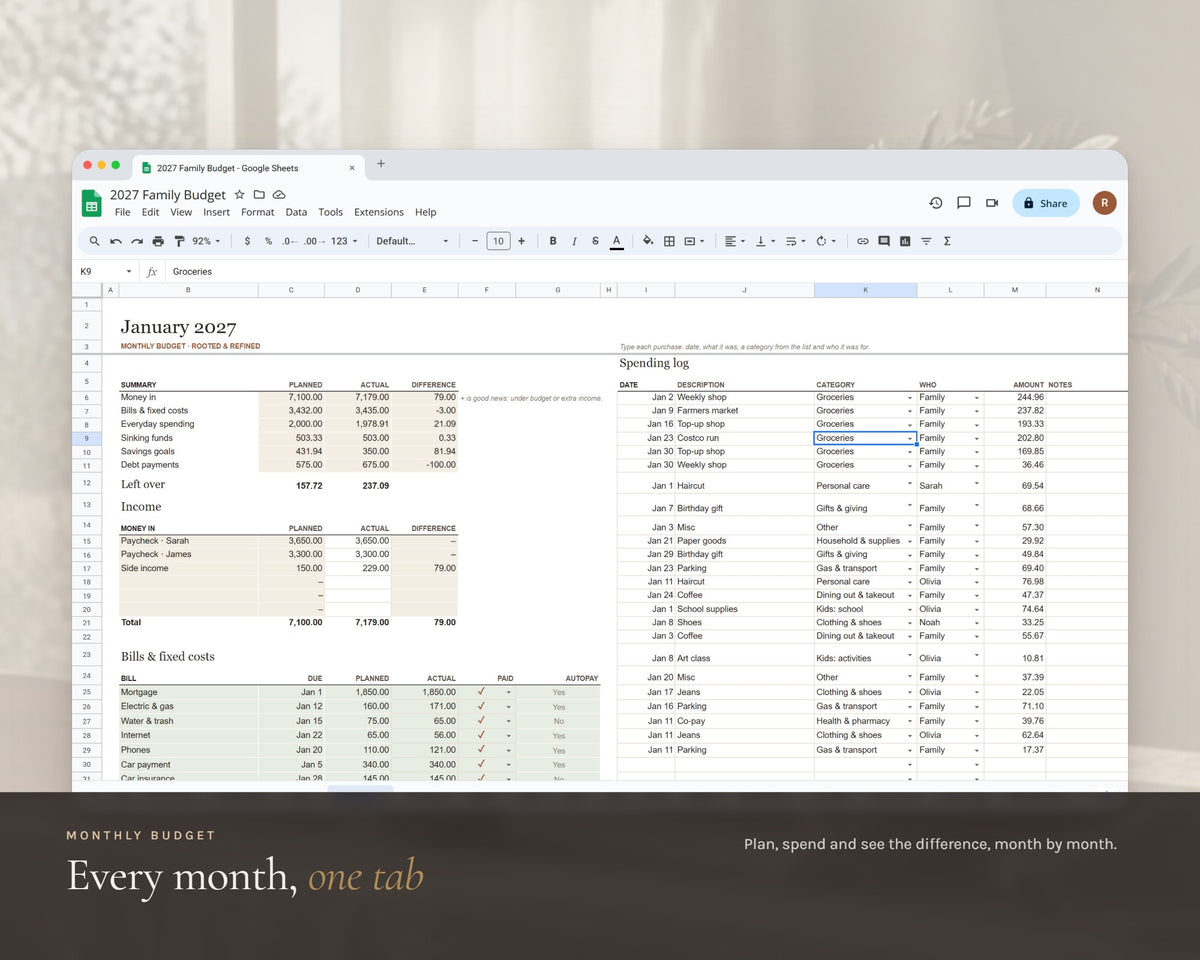
Task: Undo the last action
Action: pyautogui.click(x=116, y=241)
